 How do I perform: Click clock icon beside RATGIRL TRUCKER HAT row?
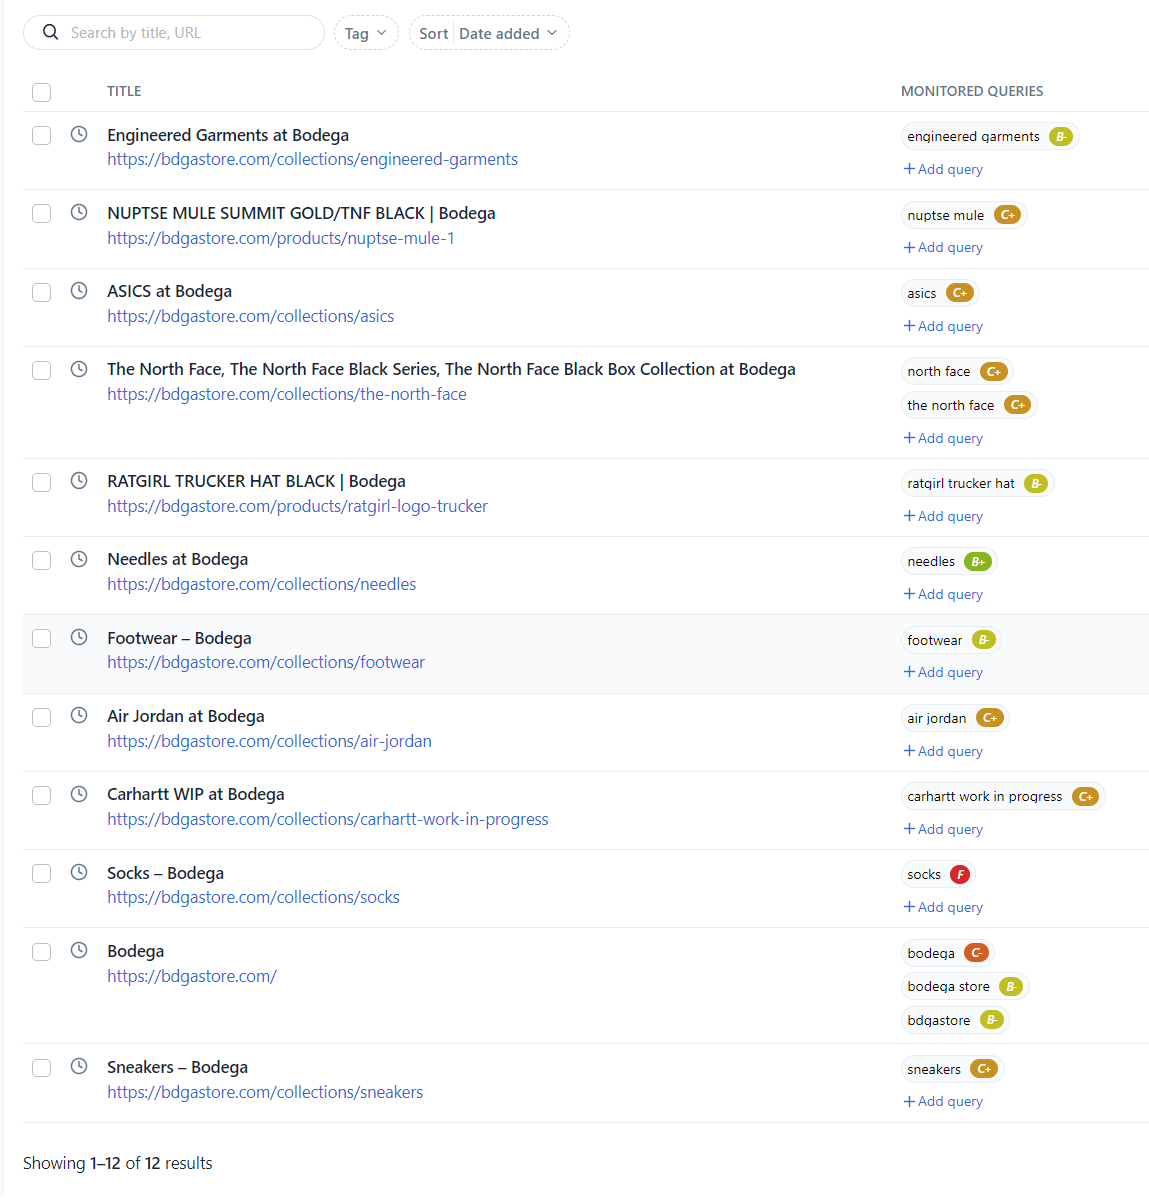click(x=79, y=480)
